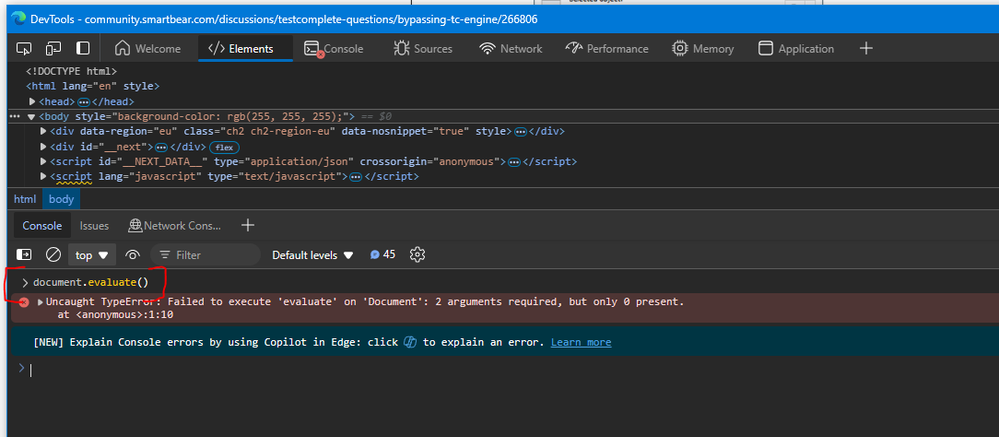Click the body breadcrumb item

tap(61, 199)
